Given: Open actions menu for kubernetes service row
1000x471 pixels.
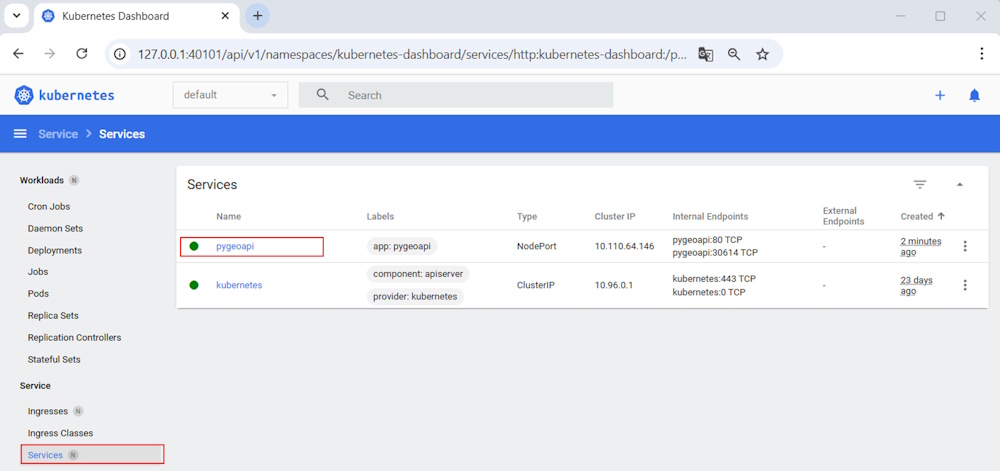Looking at the screenshot, I should (x=964, y=285).
